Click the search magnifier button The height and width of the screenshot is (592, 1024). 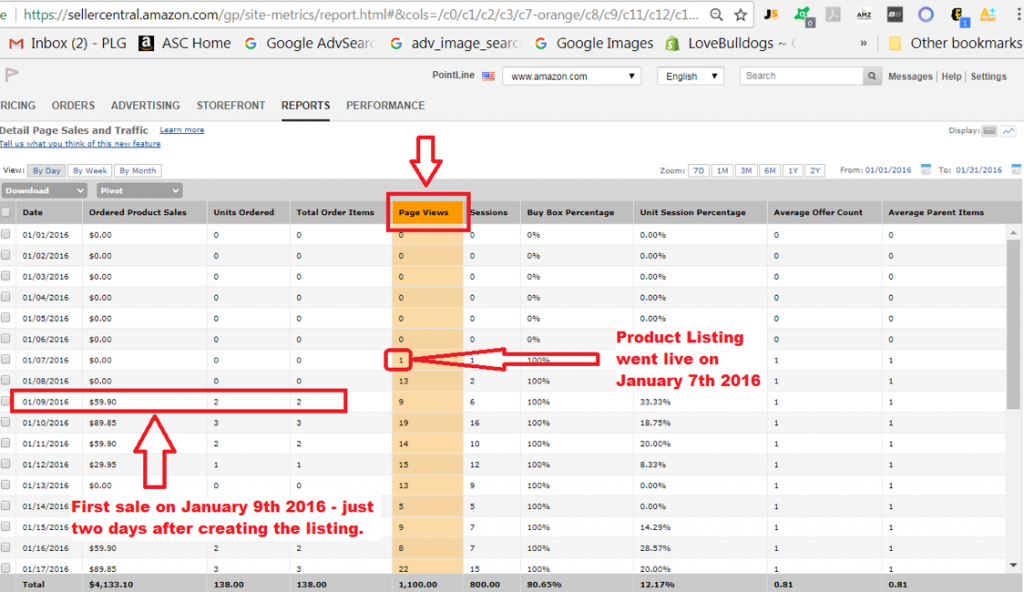[x=872, y=76]
